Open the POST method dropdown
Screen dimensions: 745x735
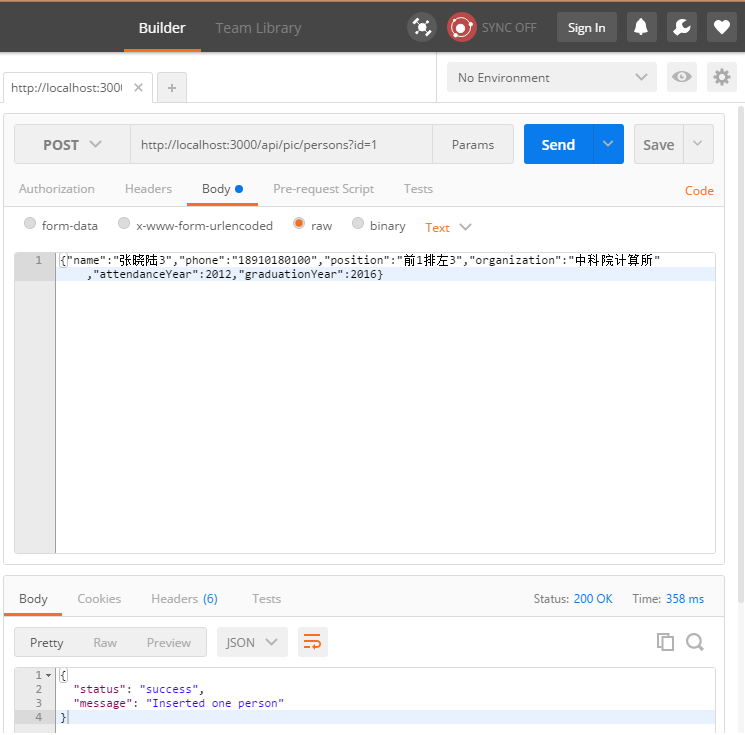tap(72, 144)
